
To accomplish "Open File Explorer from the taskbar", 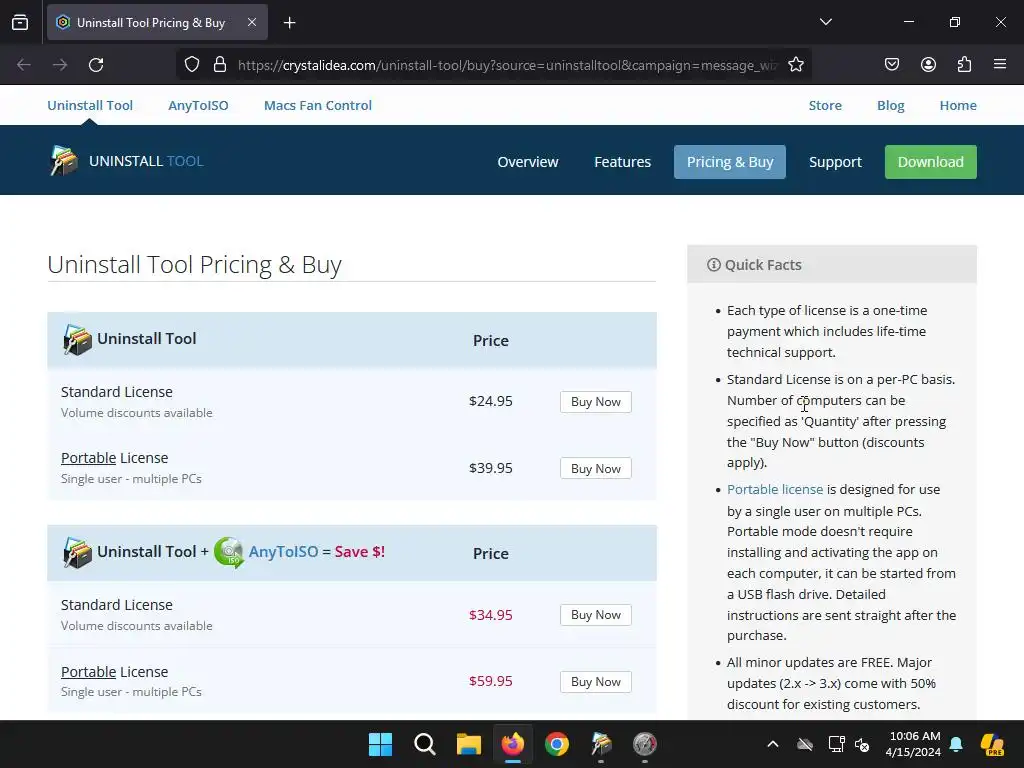I will pyautogui.click(x=468, y=744).
